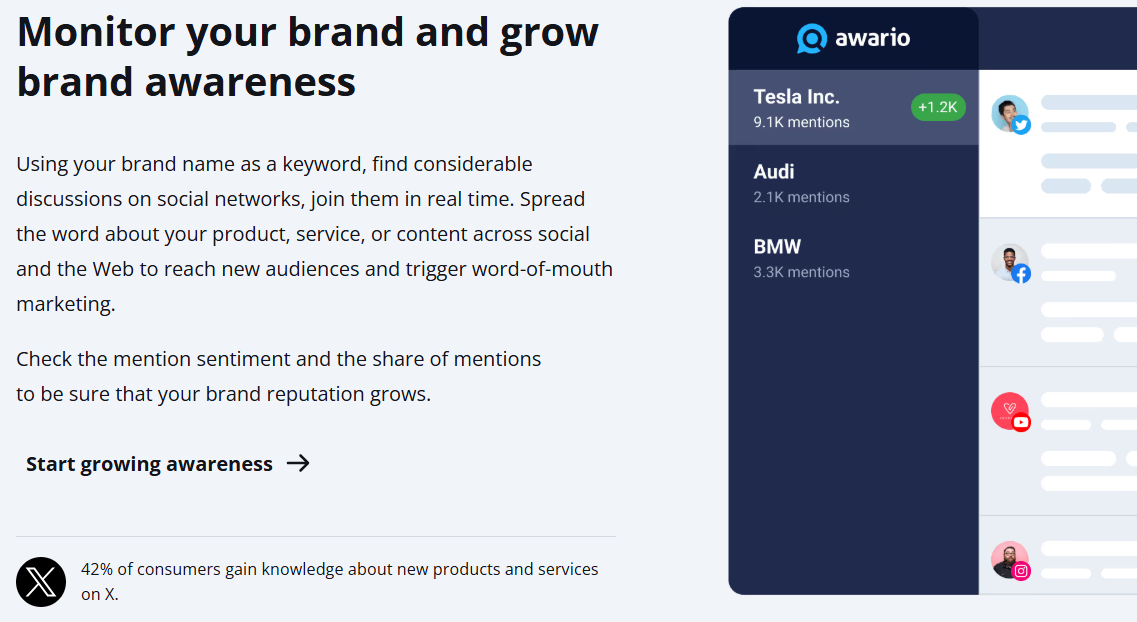Viewport: 1137px width, 622px height.
Task: Click the Awario logo icon
Action: [811, 38]
